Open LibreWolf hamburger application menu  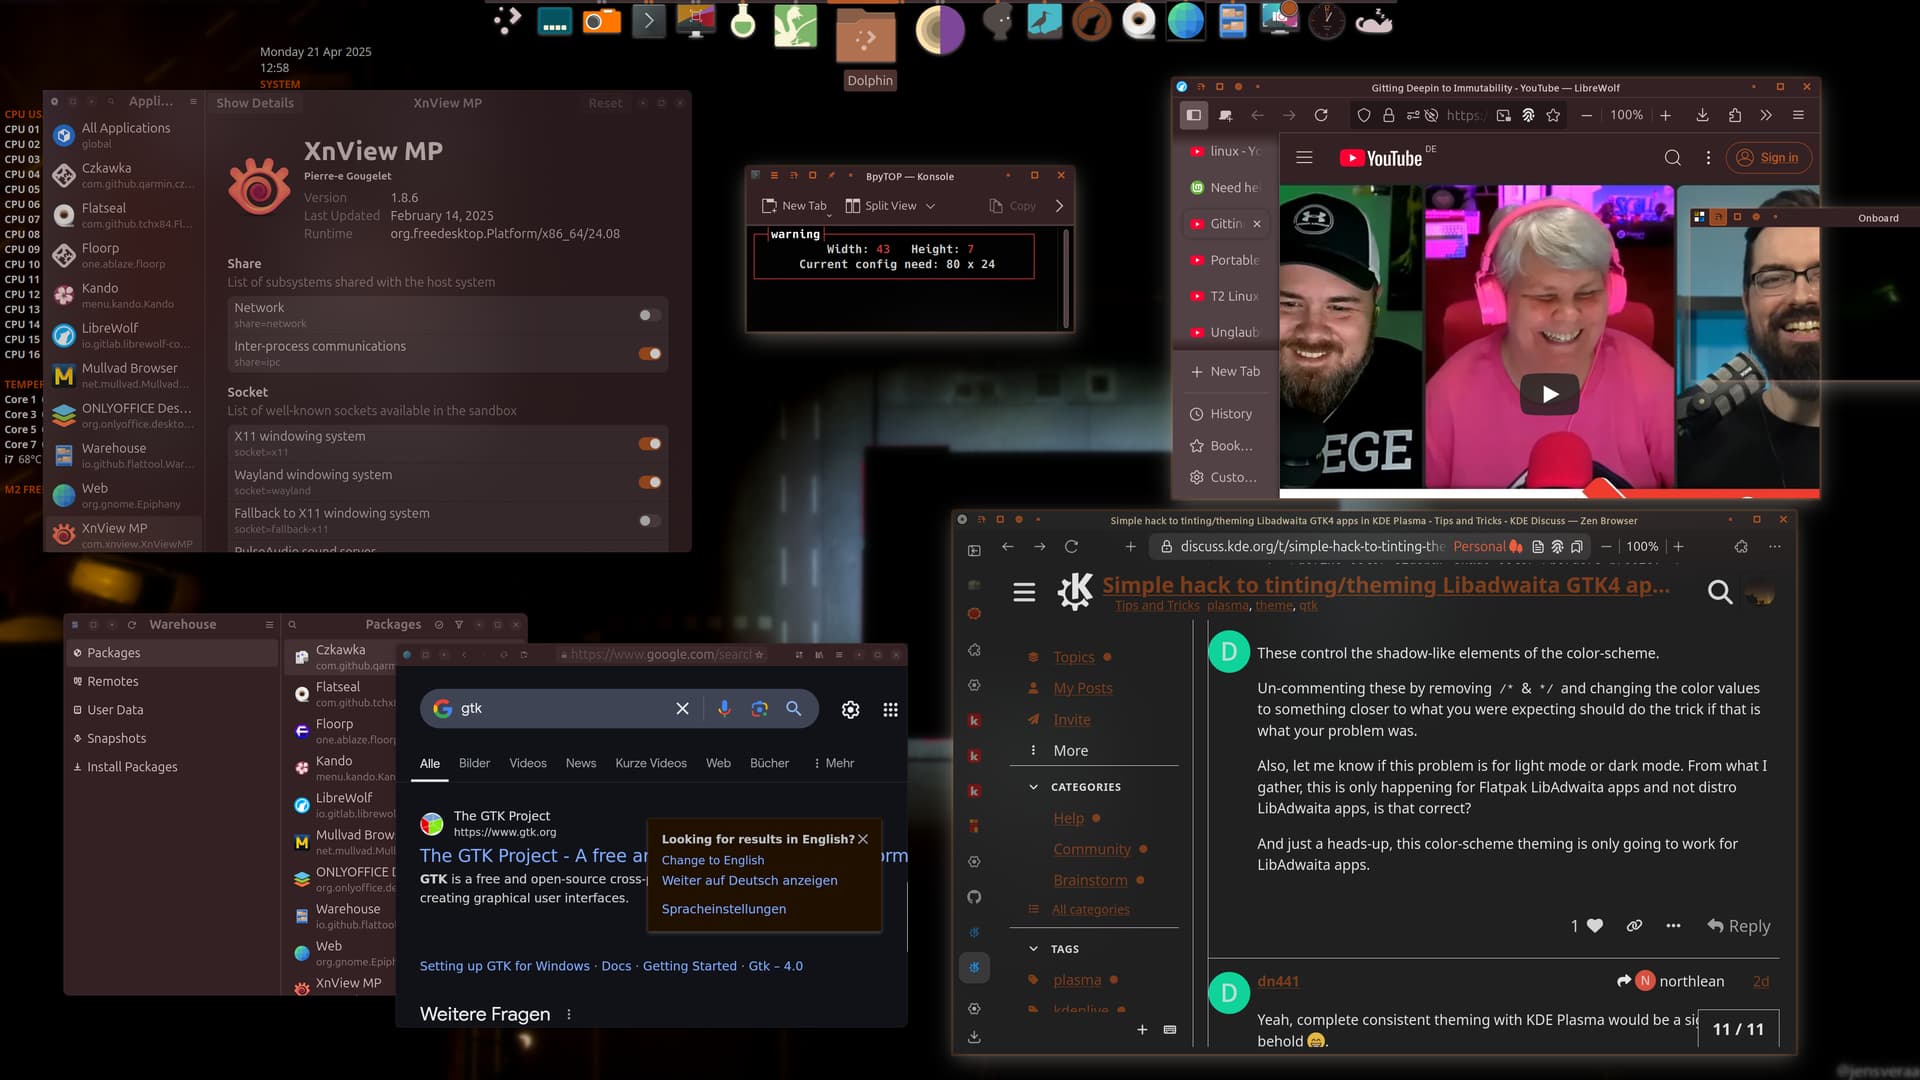[x=1798, y=116]
